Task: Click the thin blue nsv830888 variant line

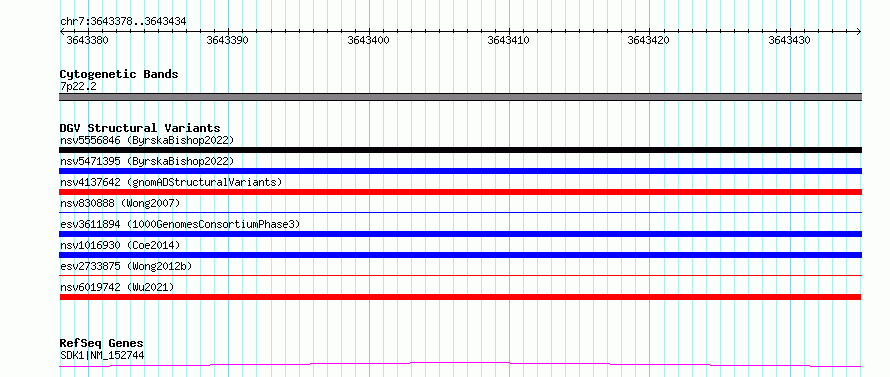Action: [x=460, y=212]
